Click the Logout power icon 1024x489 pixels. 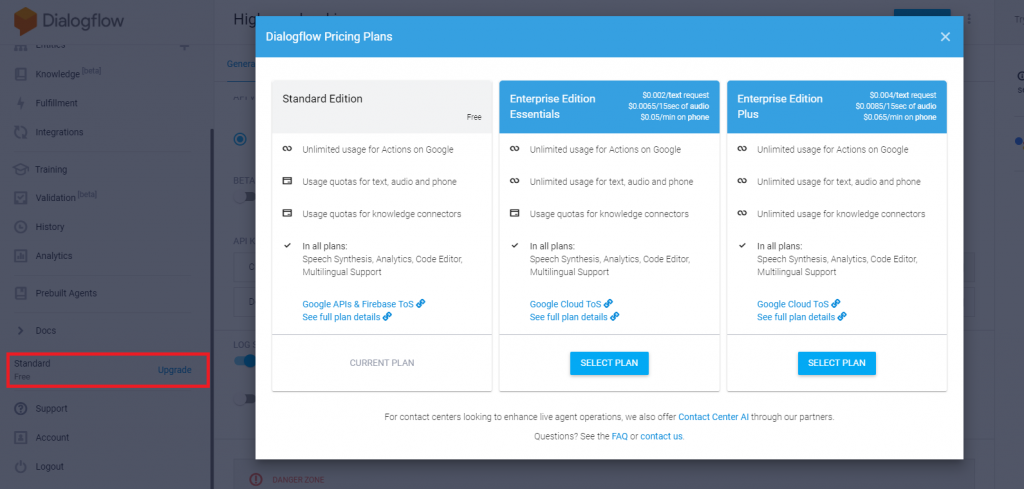(21, 466)
